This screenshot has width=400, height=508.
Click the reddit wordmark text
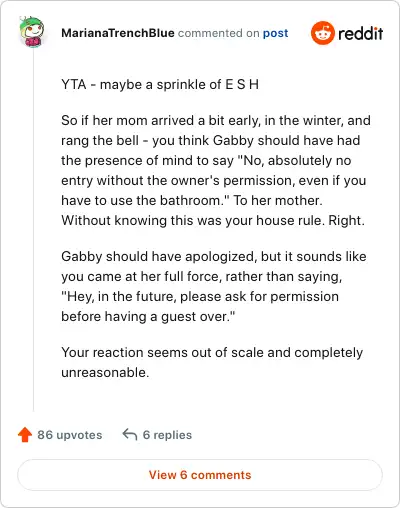(361, 33)
